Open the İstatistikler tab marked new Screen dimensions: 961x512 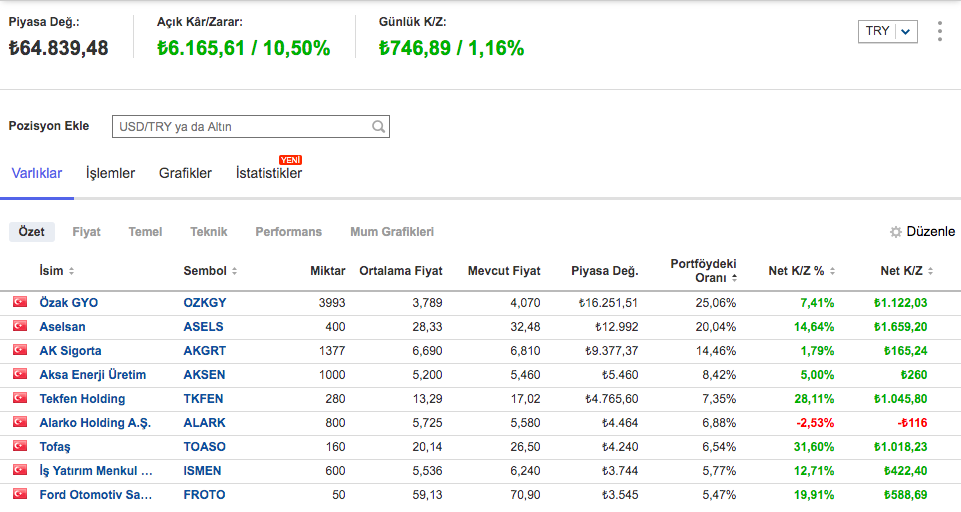(268, 173)
